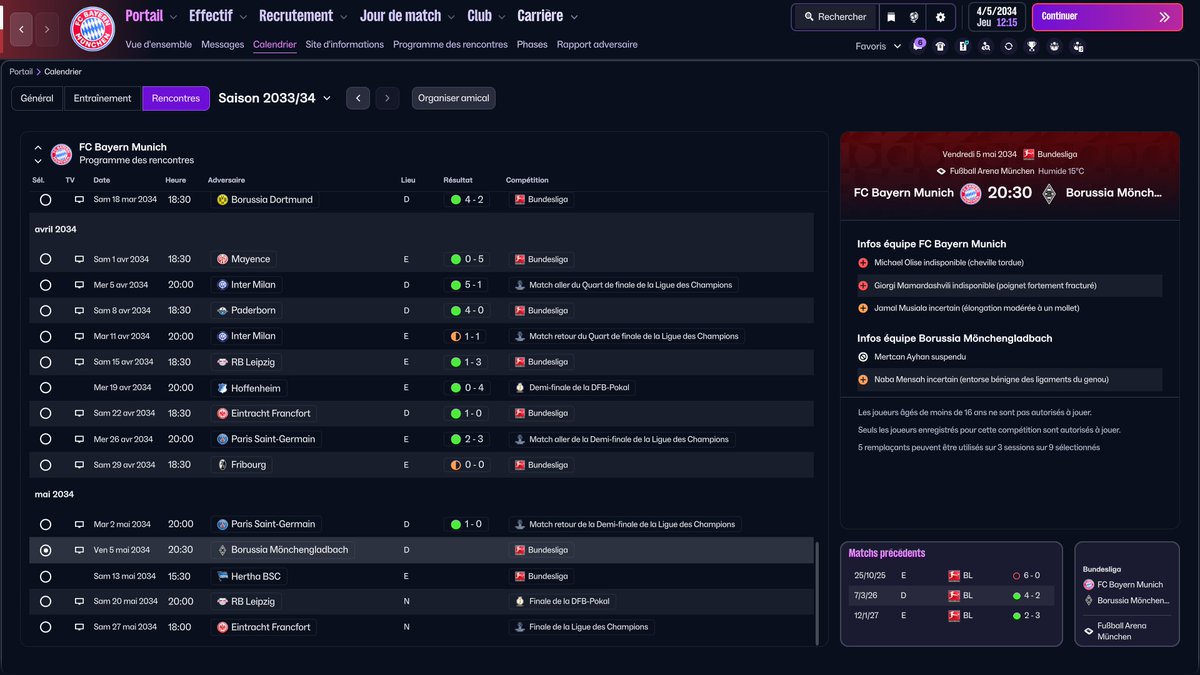Open the Rapport adversaire tab
The image size is (1200, 675).
pos(597,45)
